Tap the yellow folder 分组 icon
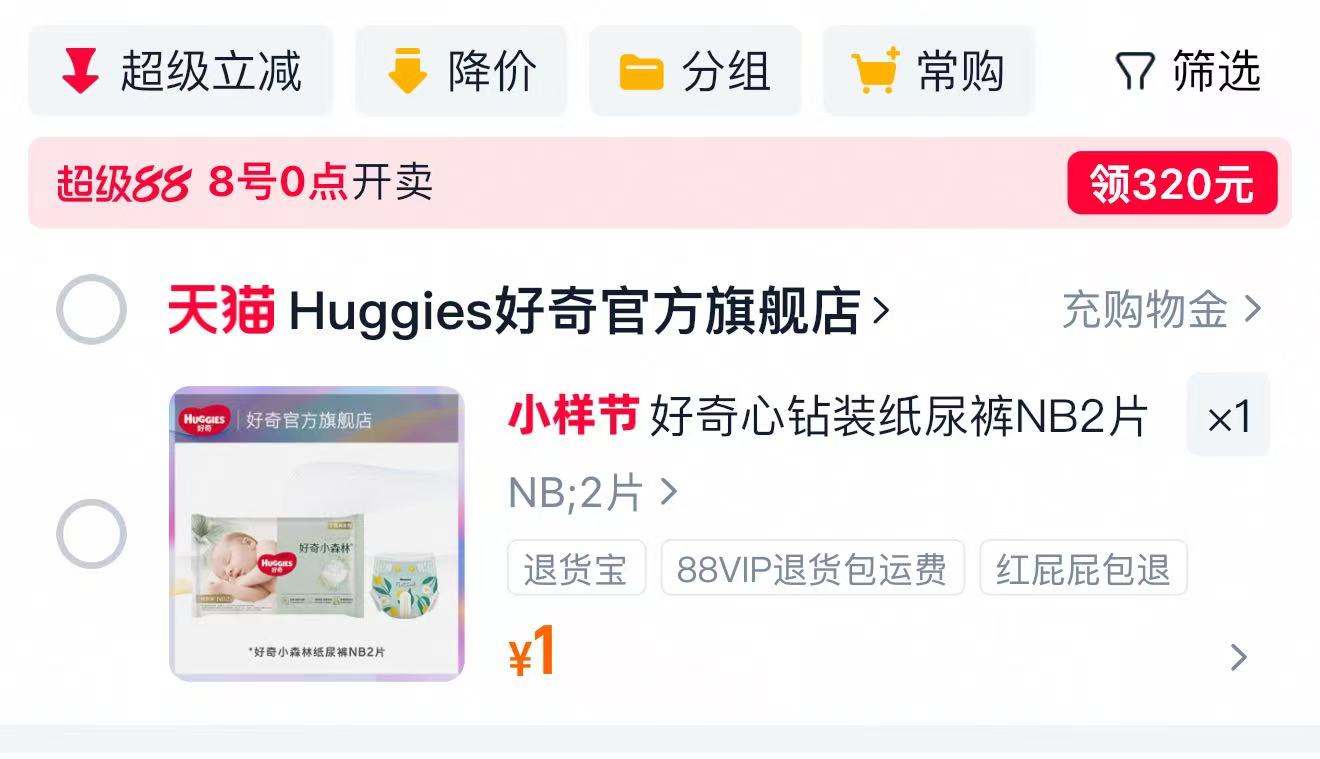 641,73
